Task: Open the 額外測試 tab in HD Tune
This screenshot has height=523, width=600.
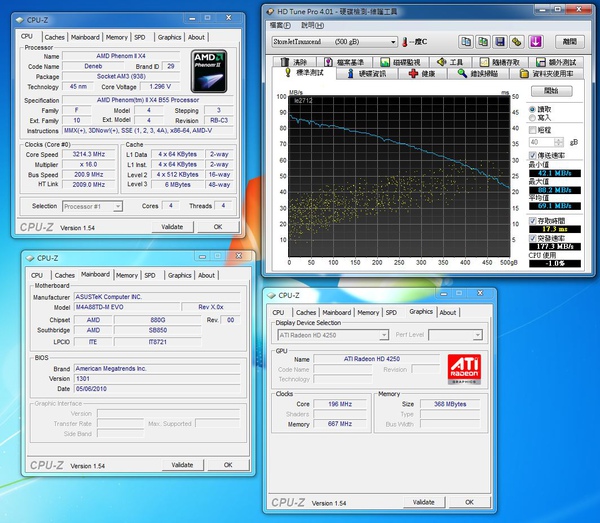Action: 556,62
